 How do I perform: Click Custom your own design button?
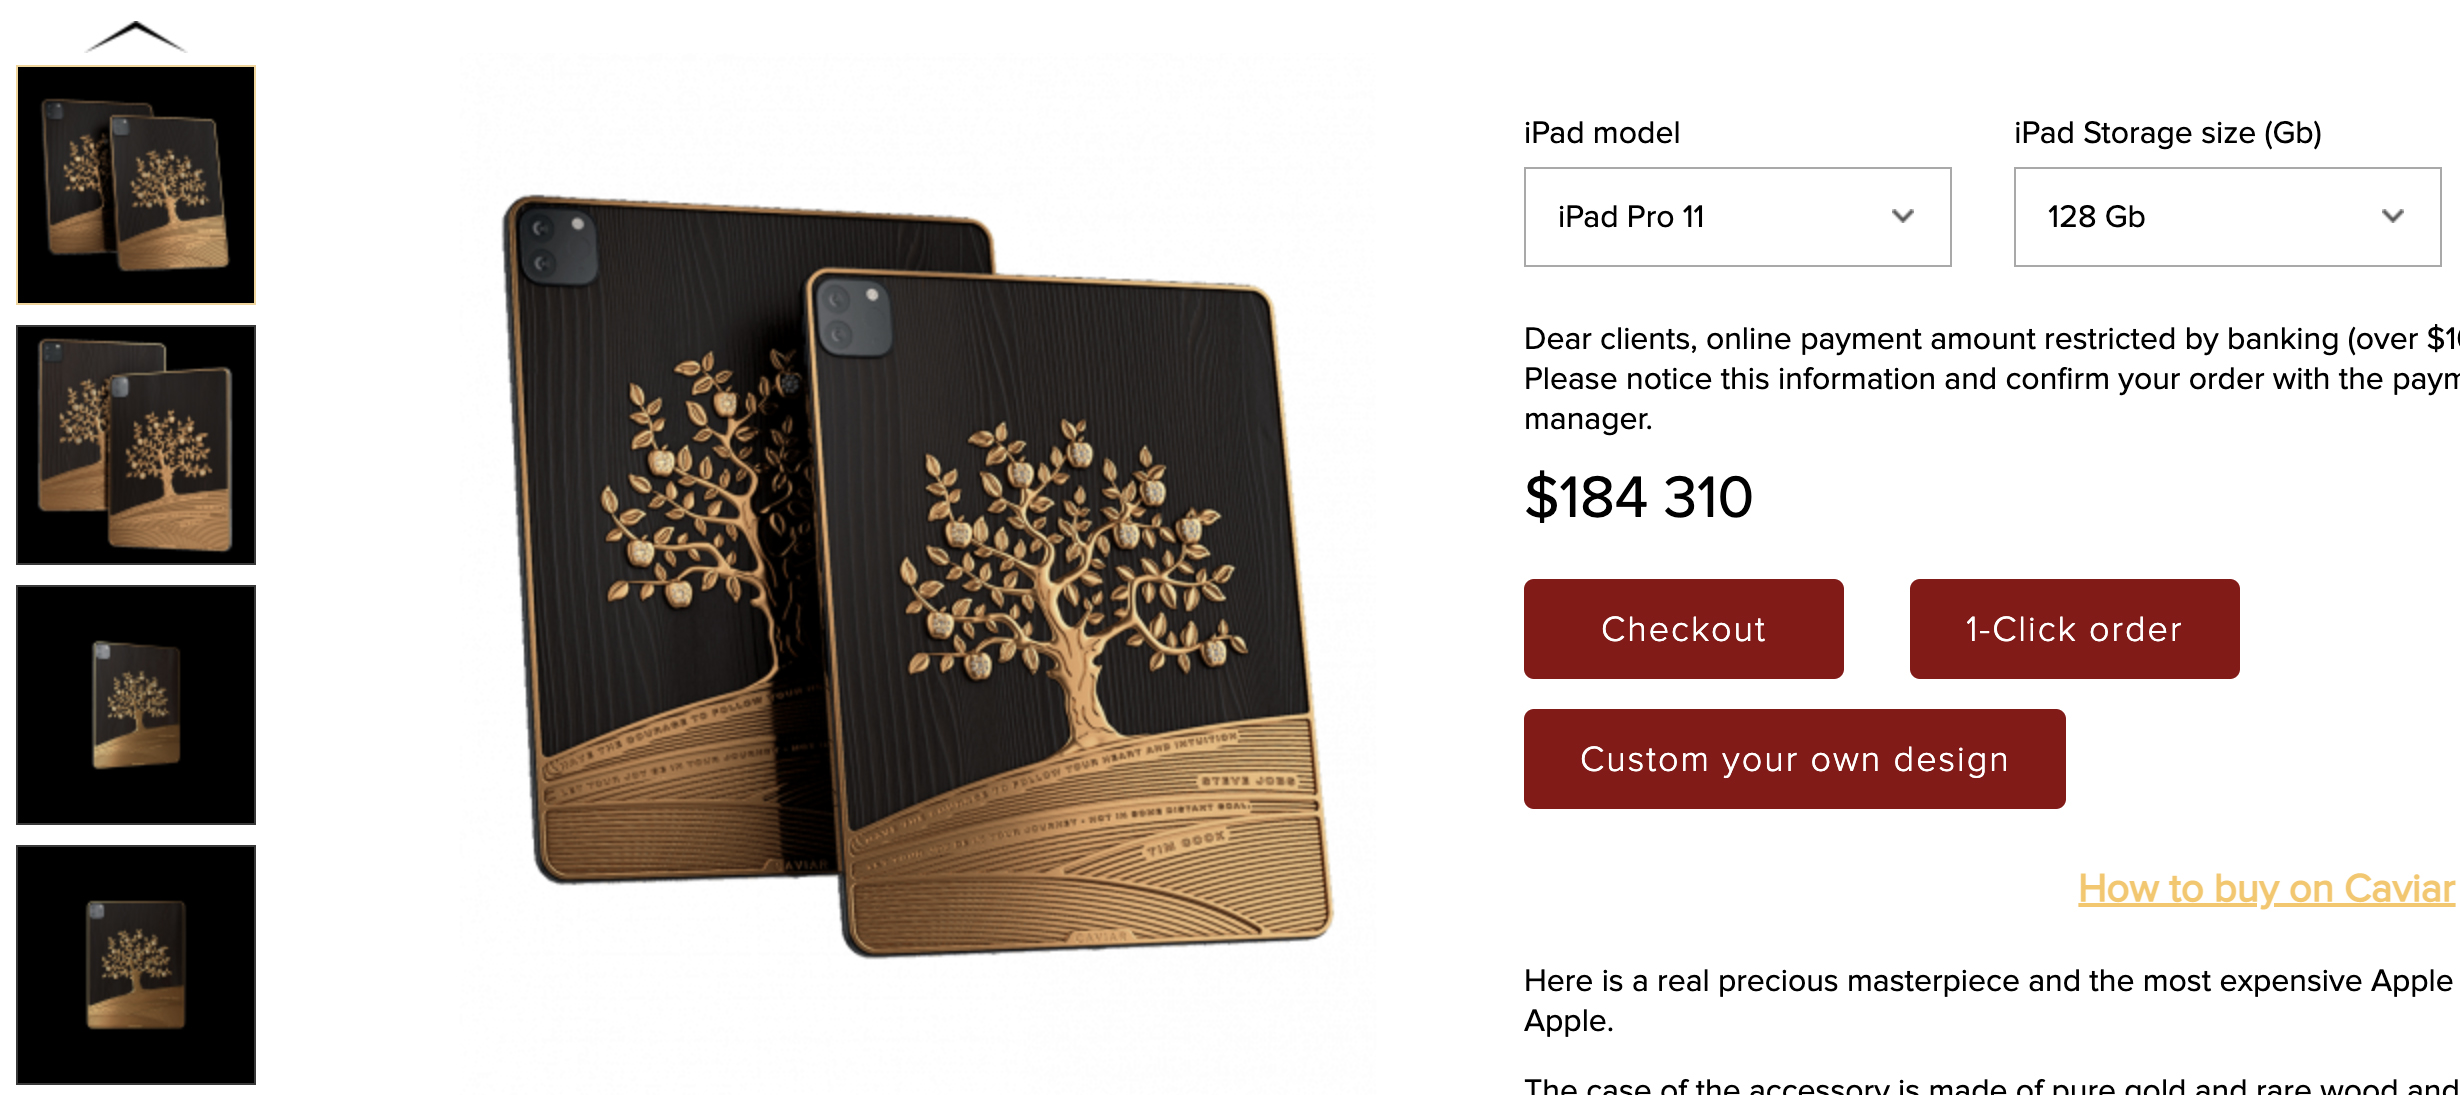click(x=1794, y=759)
